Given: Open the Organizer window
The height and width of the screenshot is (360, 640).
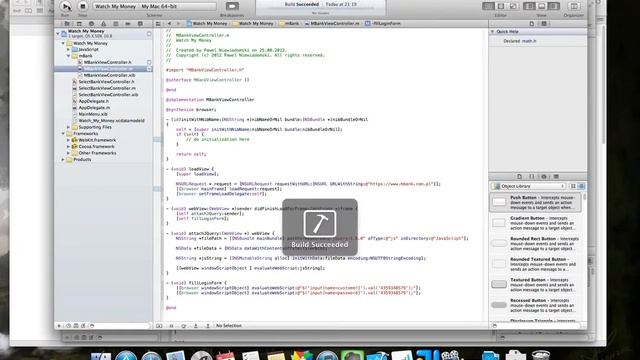Looking at the screenshot, I should tap(573, 6).
